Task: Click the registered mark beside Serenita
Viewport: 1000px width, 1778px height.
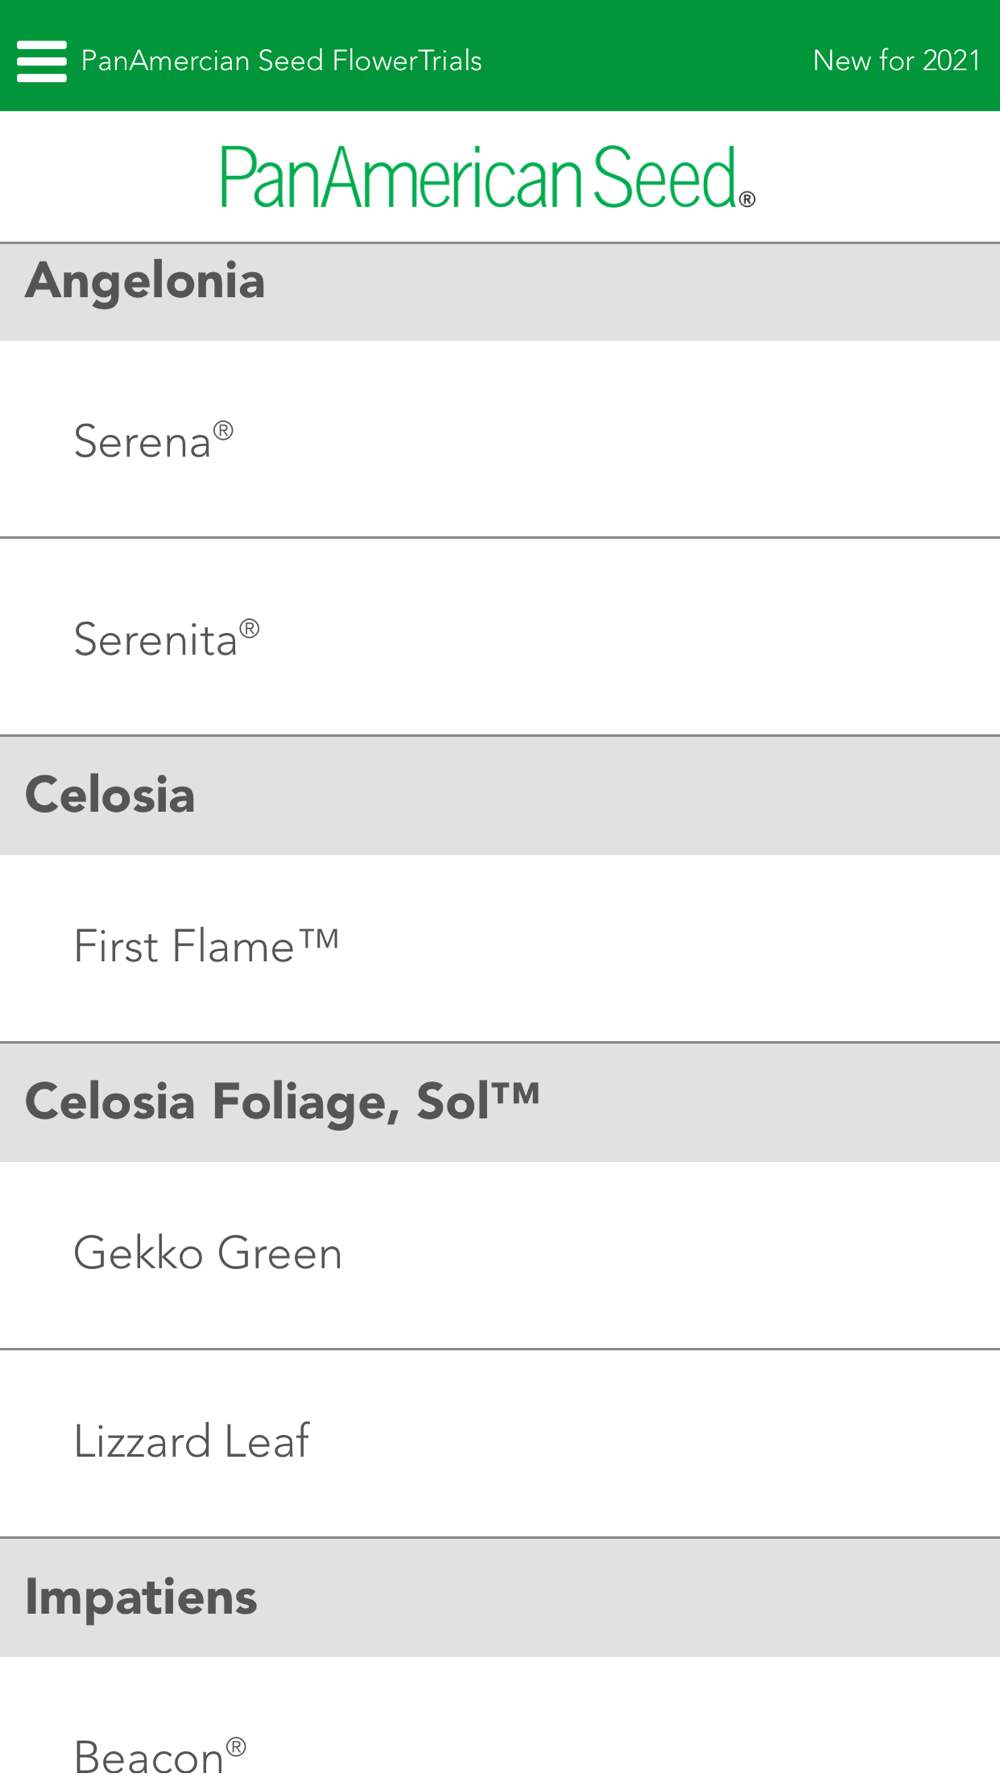Action: click(x=250, y=629)
